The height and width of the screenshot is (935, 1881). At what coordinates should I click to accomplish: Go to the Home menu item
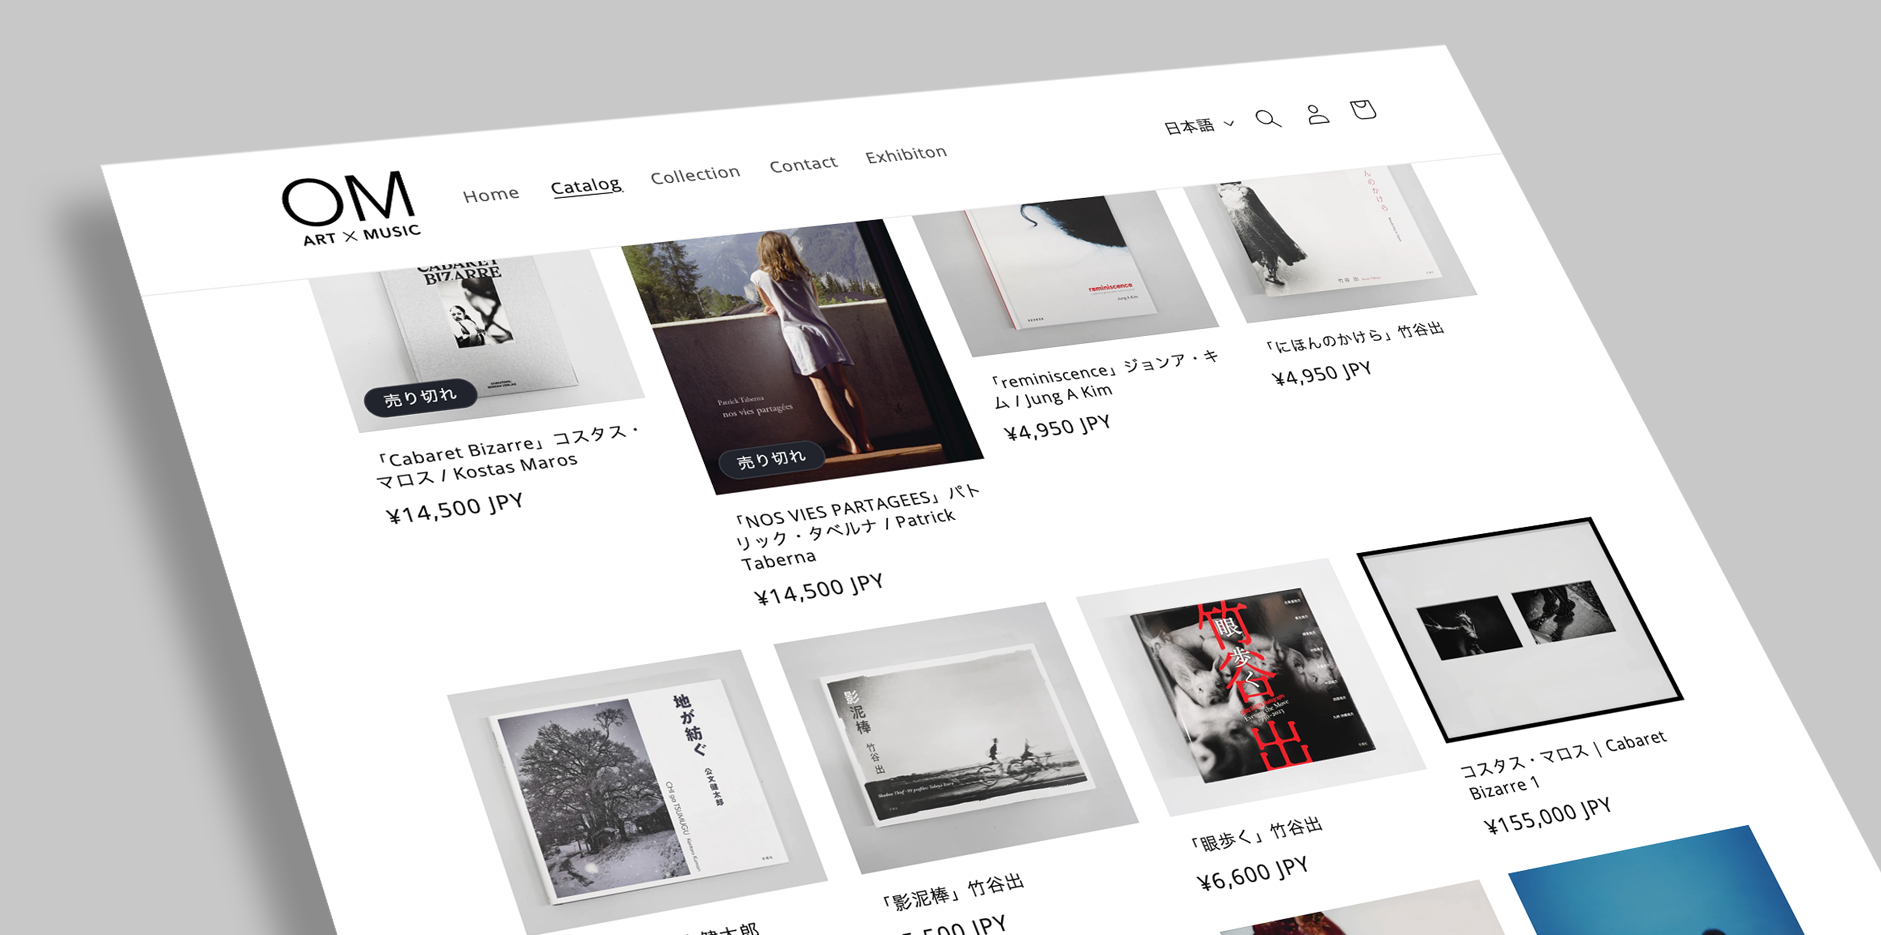point(491,194)
